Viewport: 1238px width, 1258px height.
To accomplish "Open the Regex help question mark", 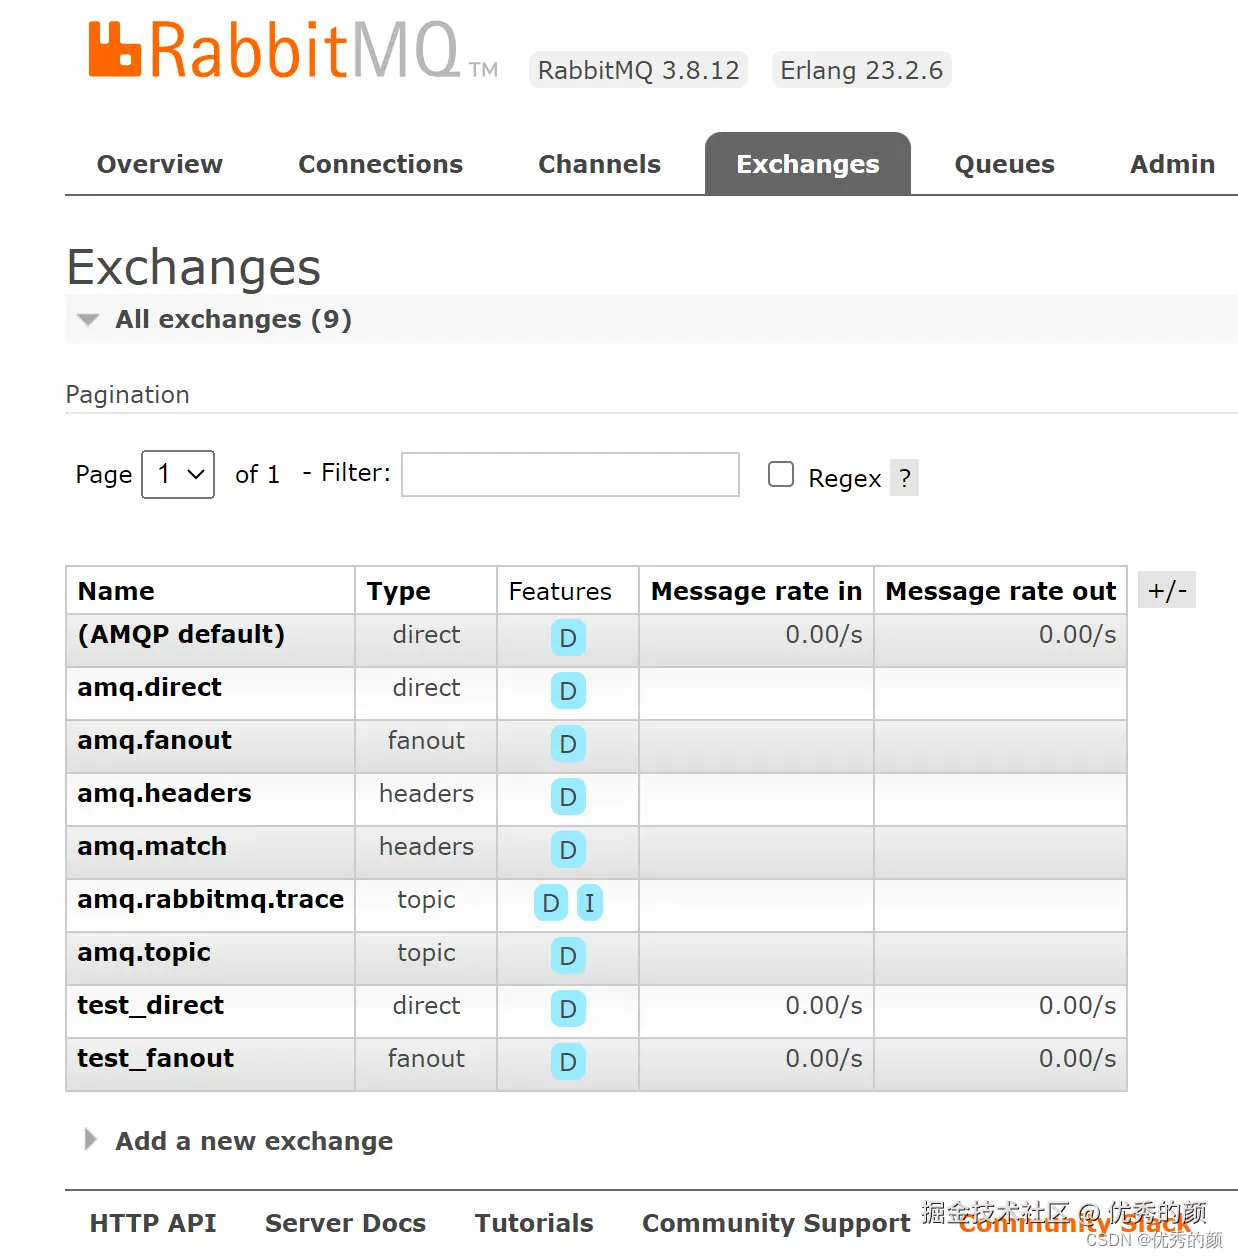I will [905, 478].
